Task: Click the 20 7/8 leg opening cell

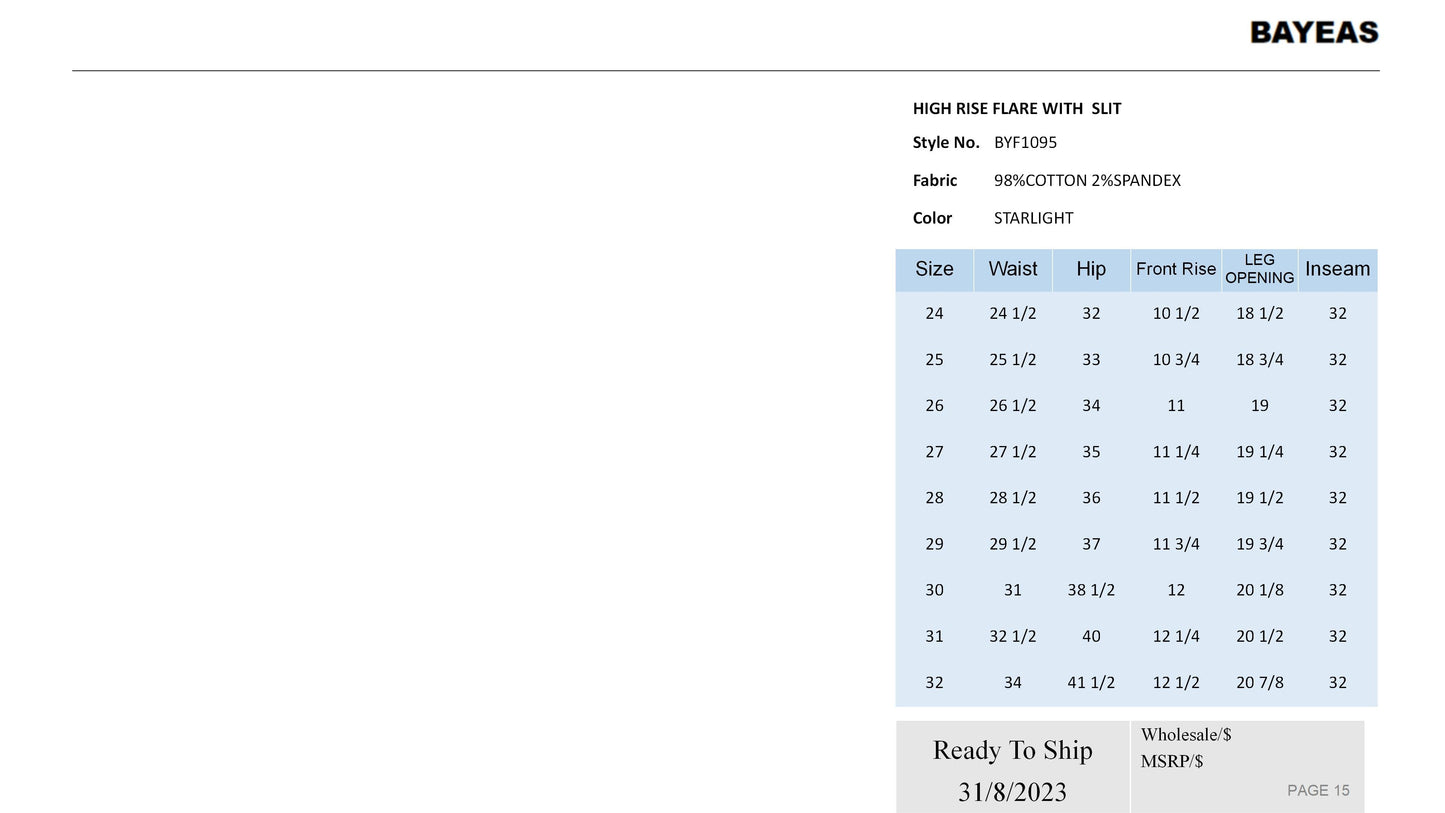Action: 1259,683
